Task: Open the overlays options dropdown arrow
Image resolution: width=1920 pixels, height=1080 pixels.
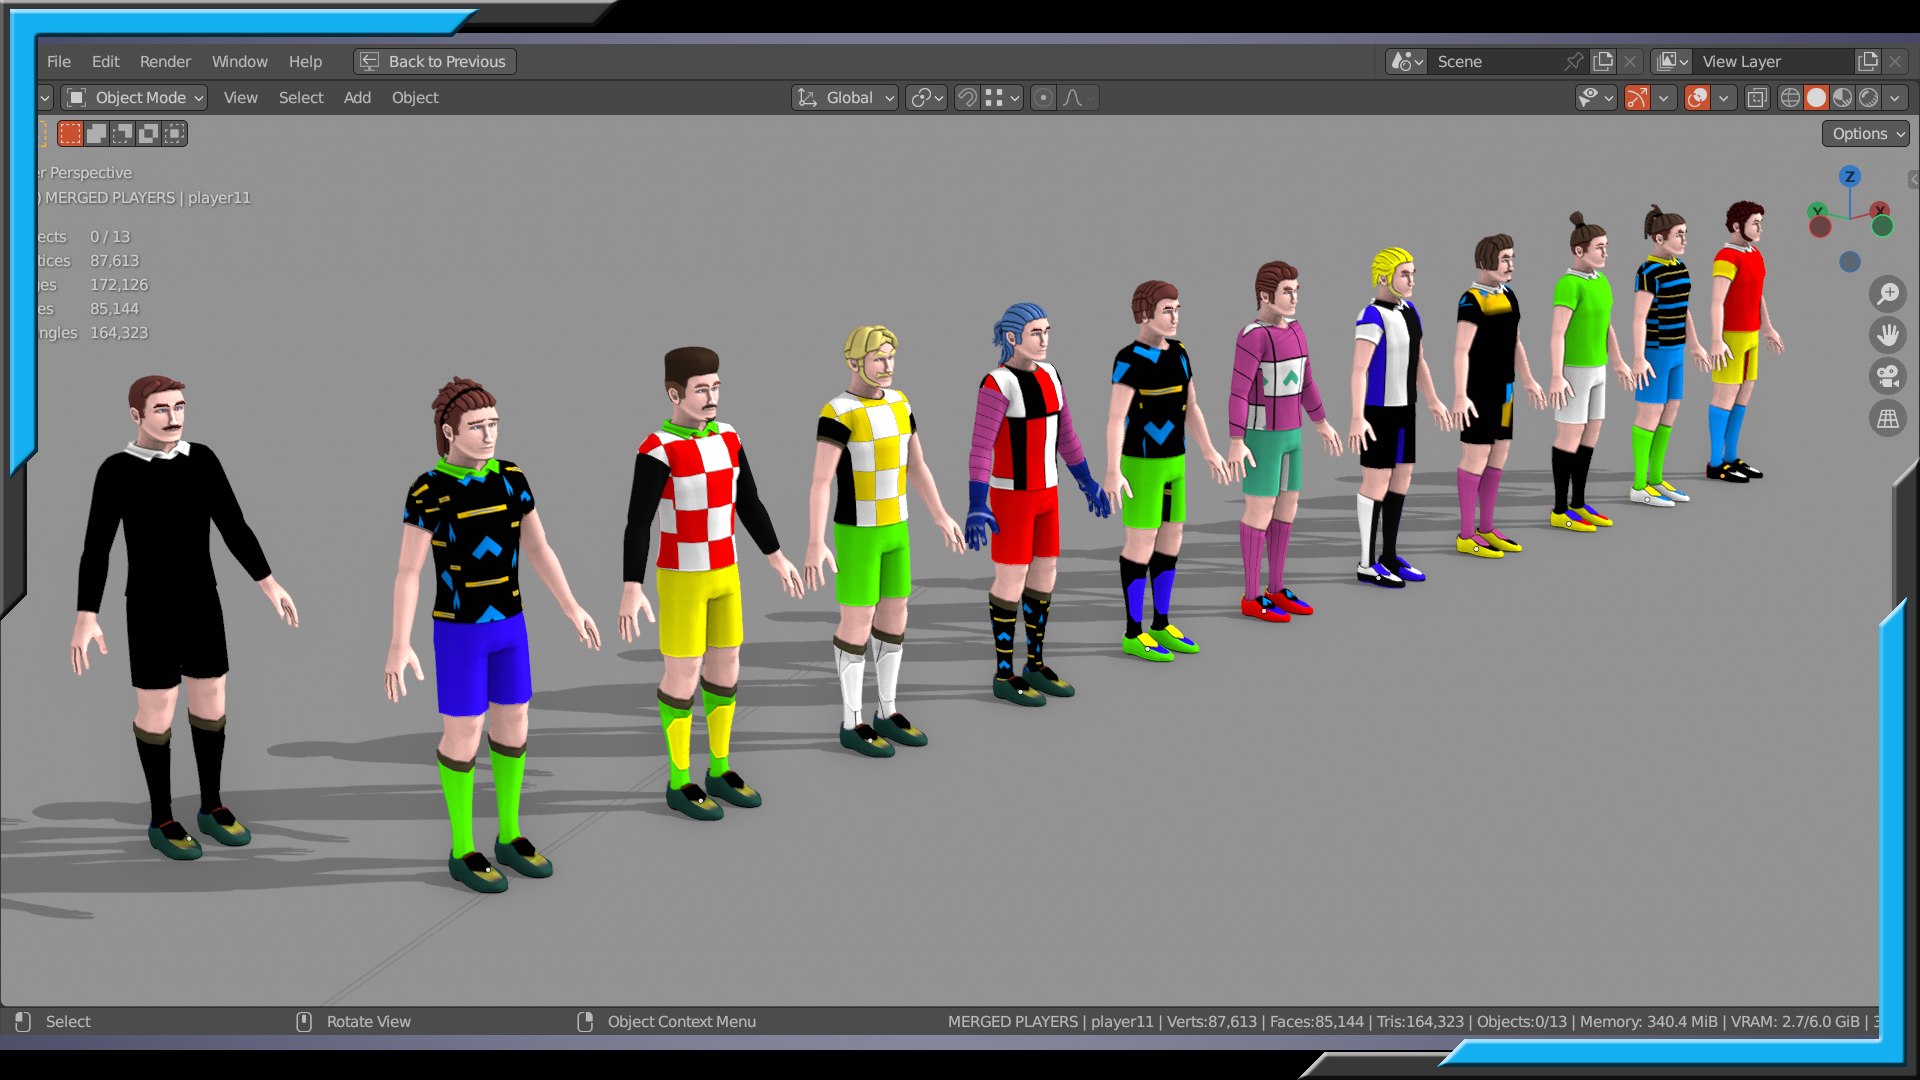Action: tap(1723, 97)
